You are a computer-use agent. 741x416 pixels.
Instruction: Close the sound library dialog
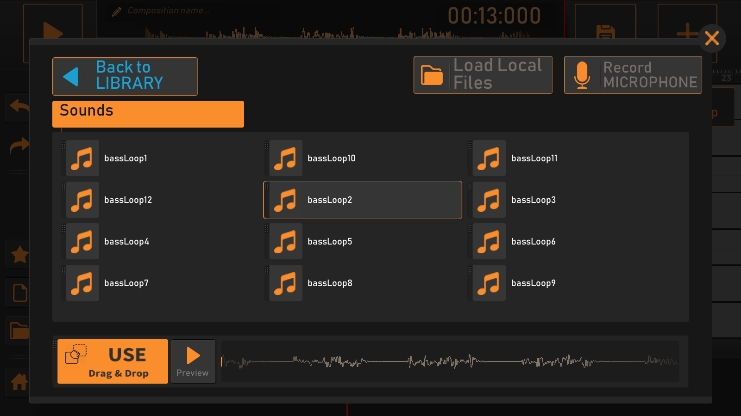(712, 38)
